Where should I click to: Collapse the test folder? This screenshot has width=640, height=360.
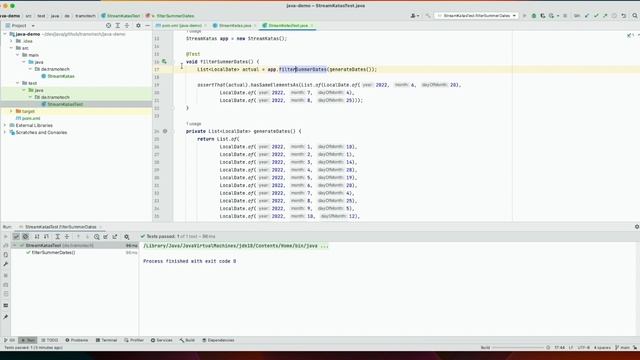[18, 83]
